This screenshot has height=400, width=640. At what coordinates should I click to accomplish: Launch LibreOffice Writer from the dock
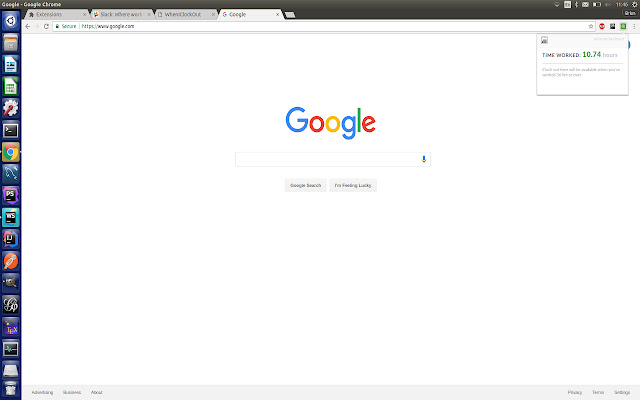[11, 64]
